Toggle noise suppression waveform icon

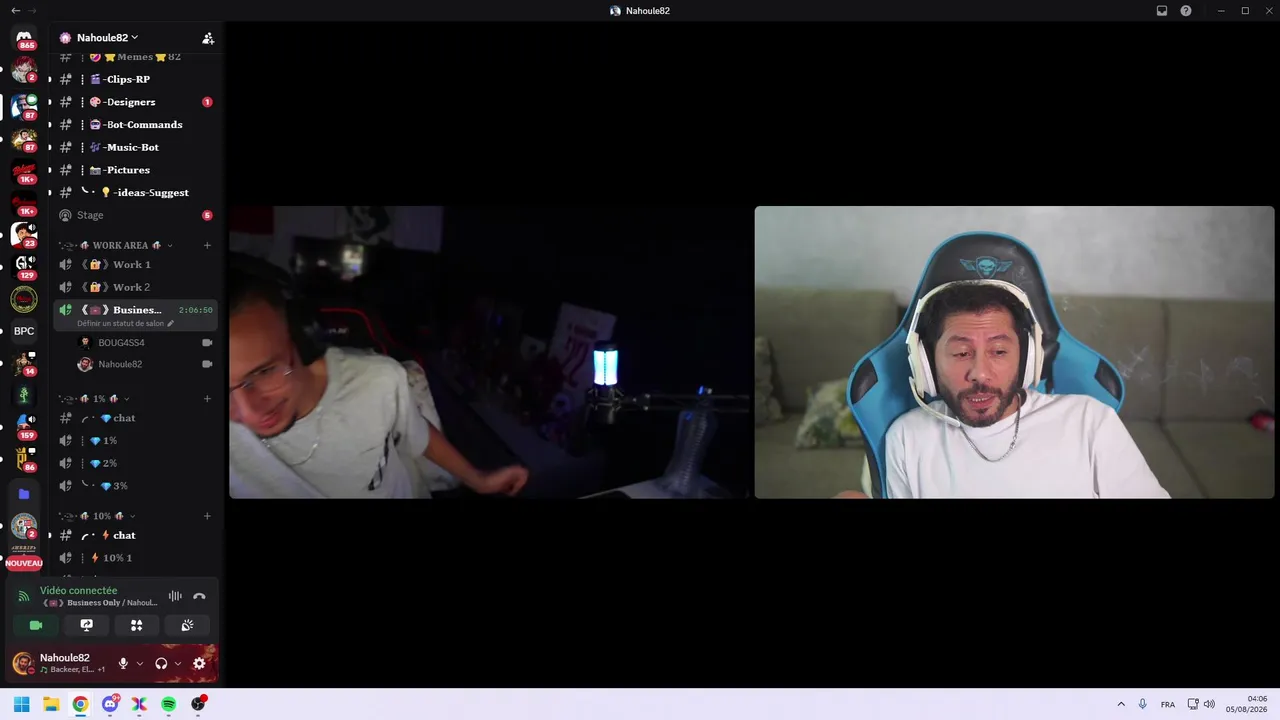[175, 596]
